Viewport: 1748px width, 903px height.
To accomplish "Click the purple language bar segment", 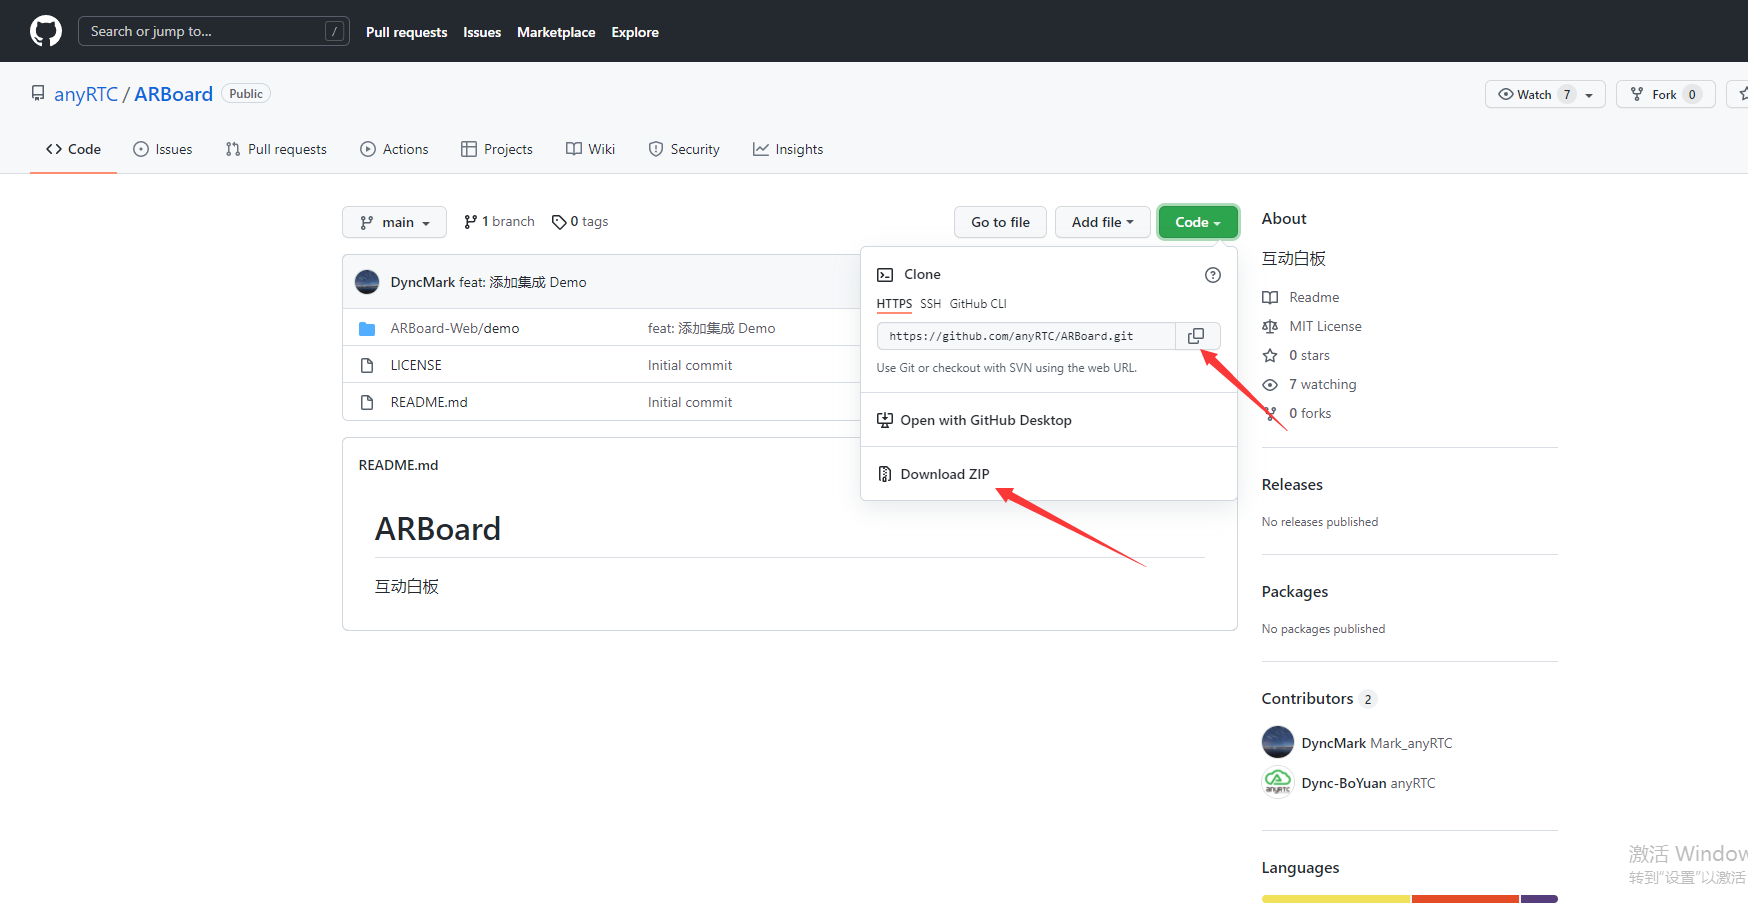I will [x=1540, y=899].
